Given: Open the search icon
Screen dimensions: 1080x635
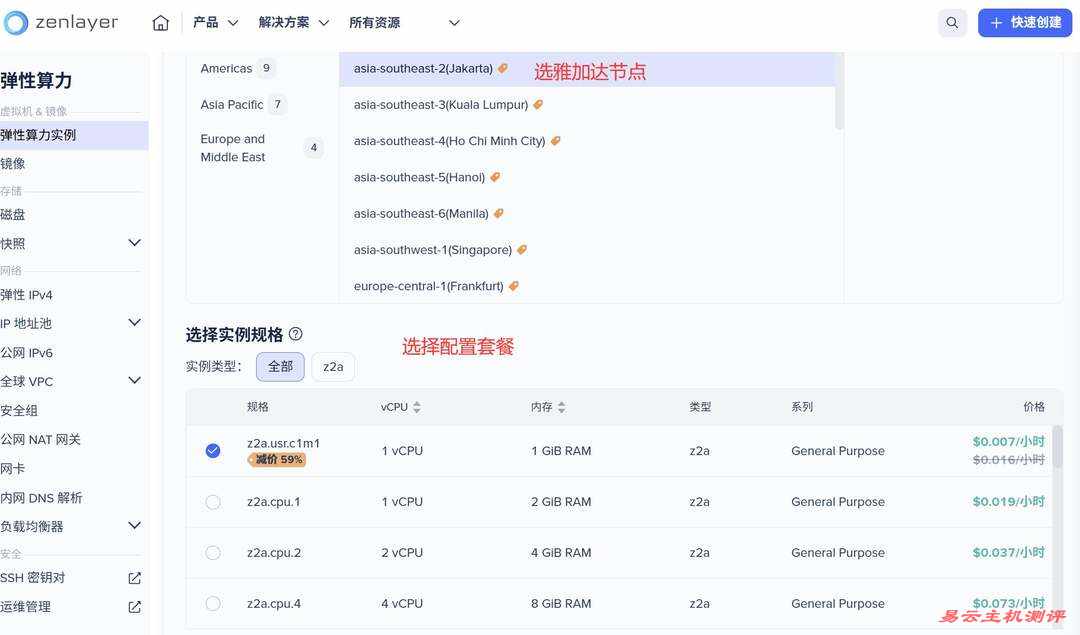Looking at the screenshot, I should tap(950, 21).
